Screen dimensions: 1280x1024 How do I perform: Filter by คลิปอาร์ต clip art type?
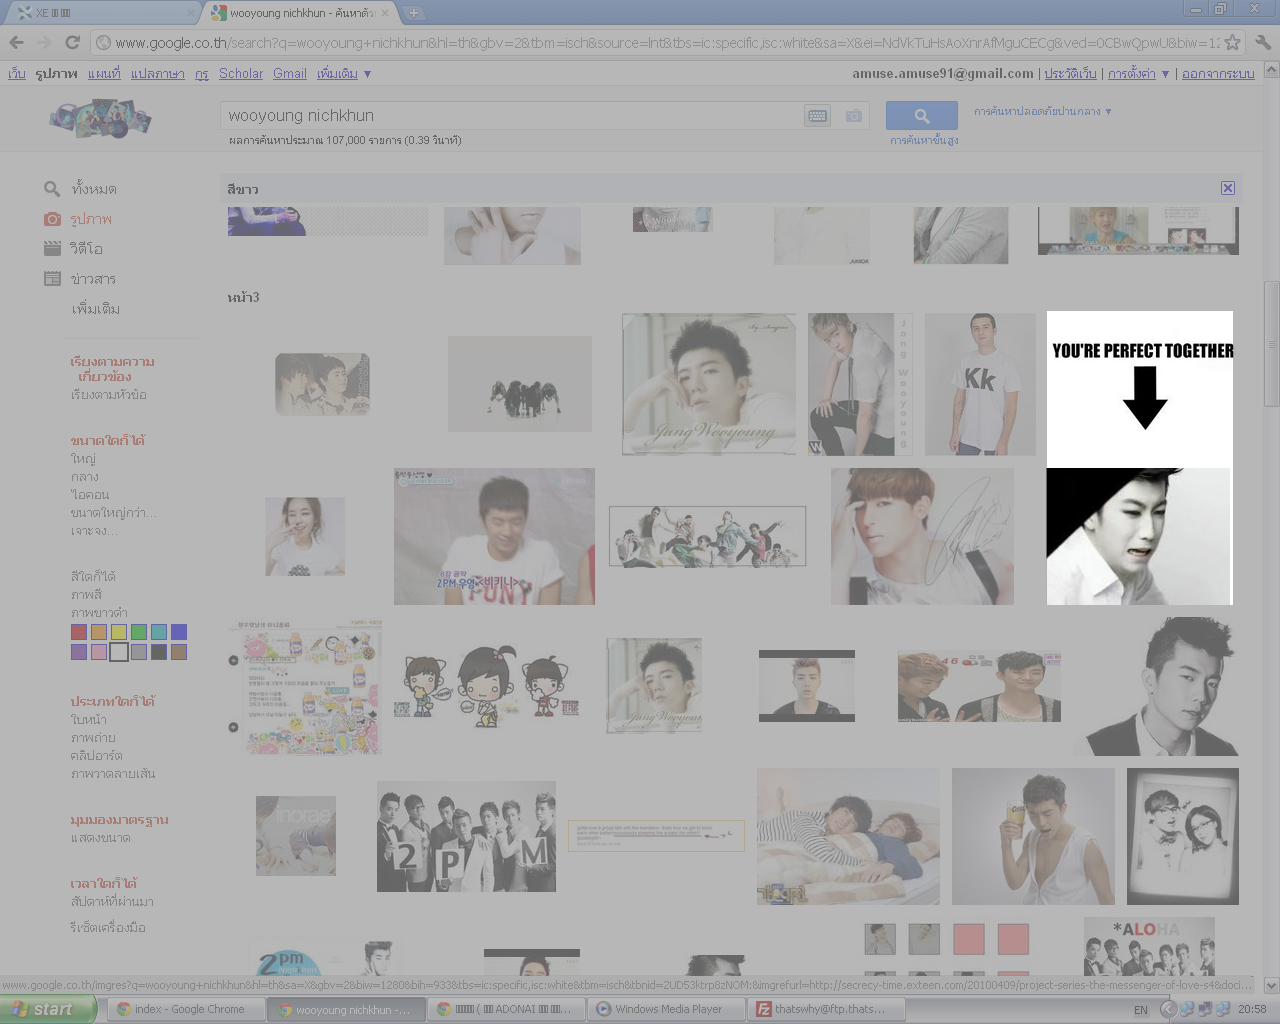pyautogui.click(x=96, y=756)
